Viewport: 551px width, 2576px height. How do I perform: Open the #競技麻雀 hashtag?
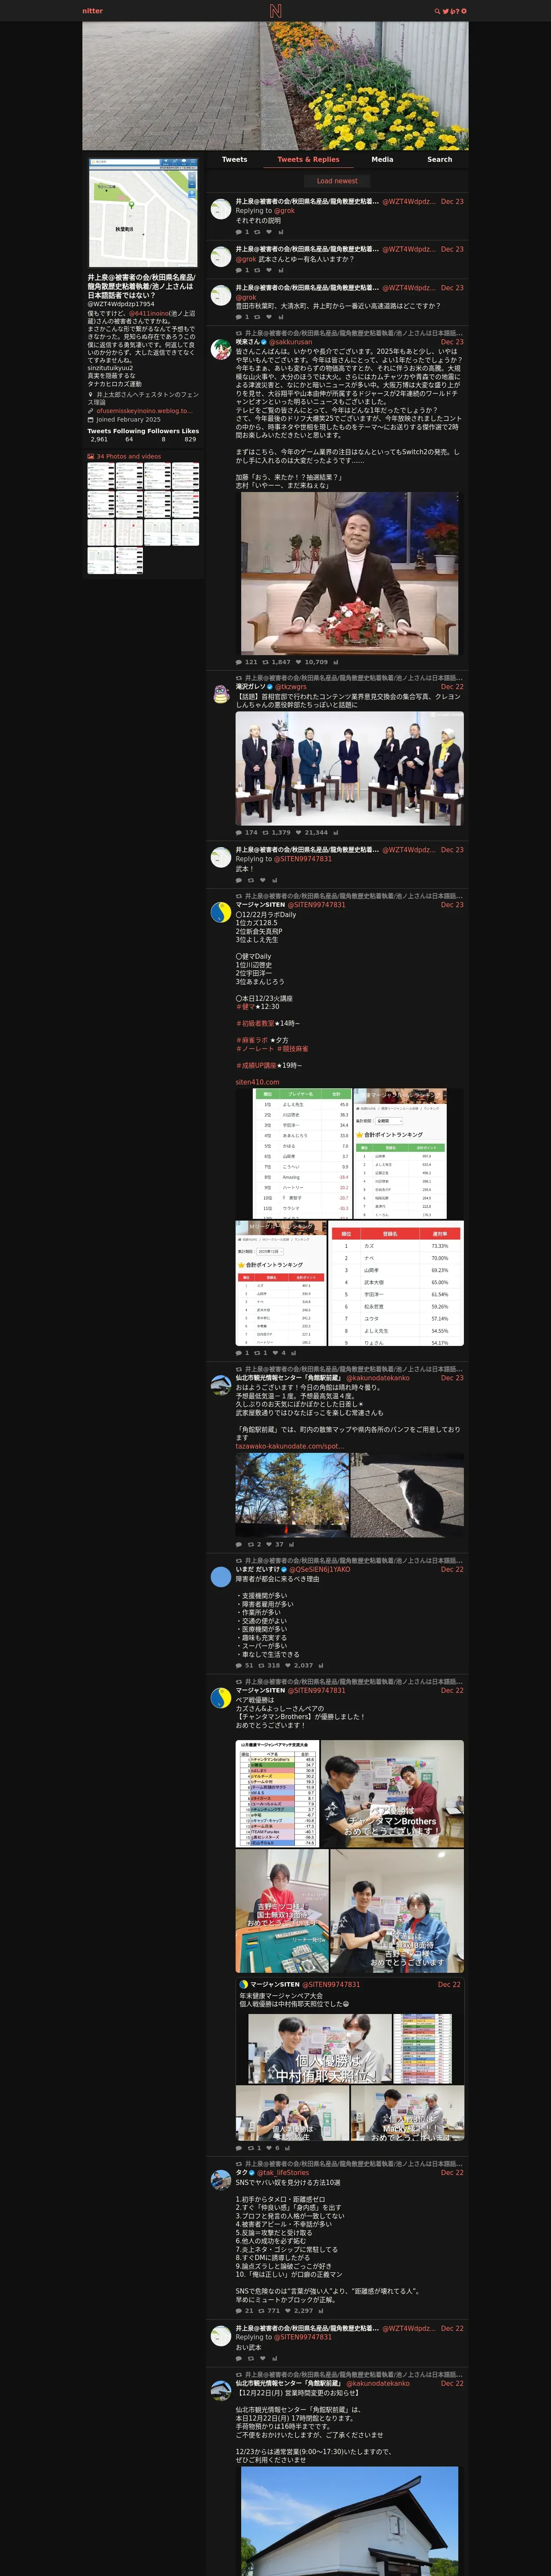[x=292, y=1049]
